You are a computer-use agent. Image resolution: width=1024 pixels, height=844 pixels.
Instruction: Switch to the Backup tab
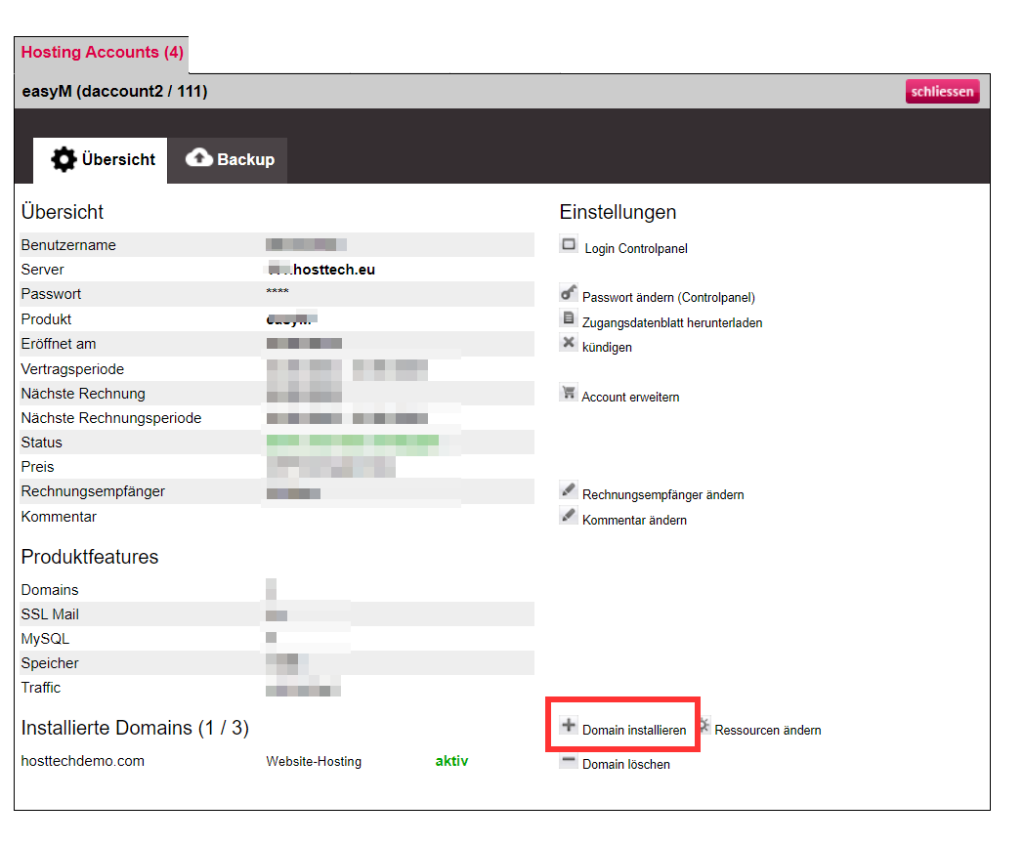pyautogui.click(x=230, y=160)
